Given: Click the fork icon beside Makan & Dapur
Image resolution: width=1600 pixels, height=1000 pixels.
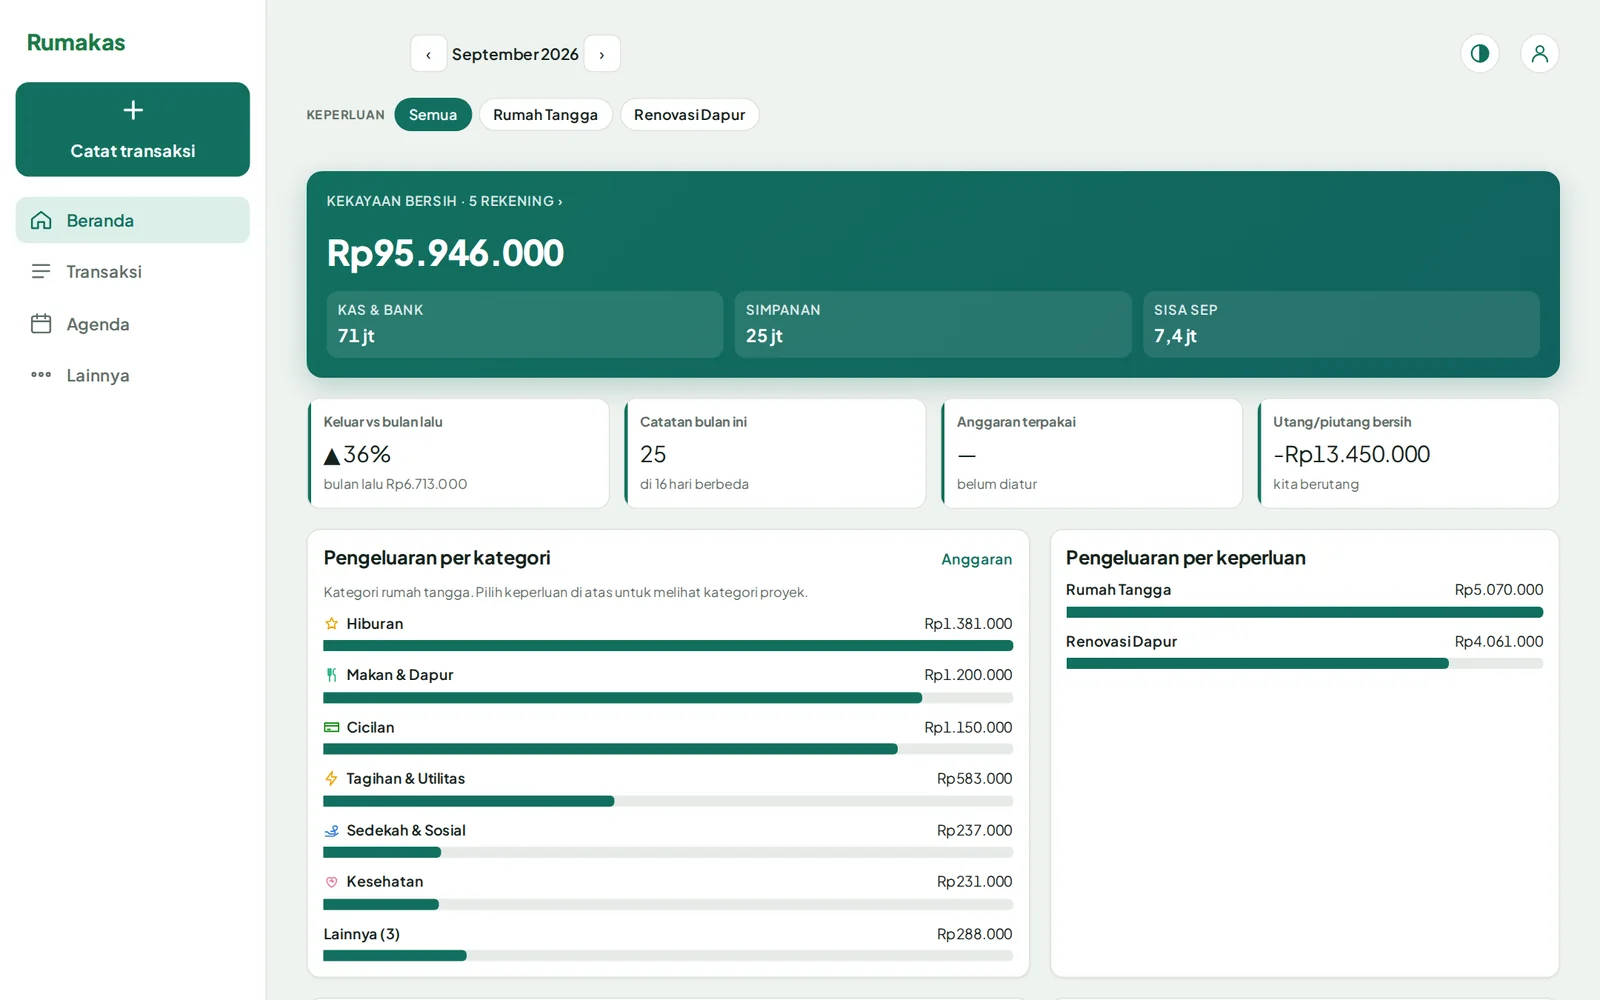Looking at the screenshot, I should click(x=332, y=675).
